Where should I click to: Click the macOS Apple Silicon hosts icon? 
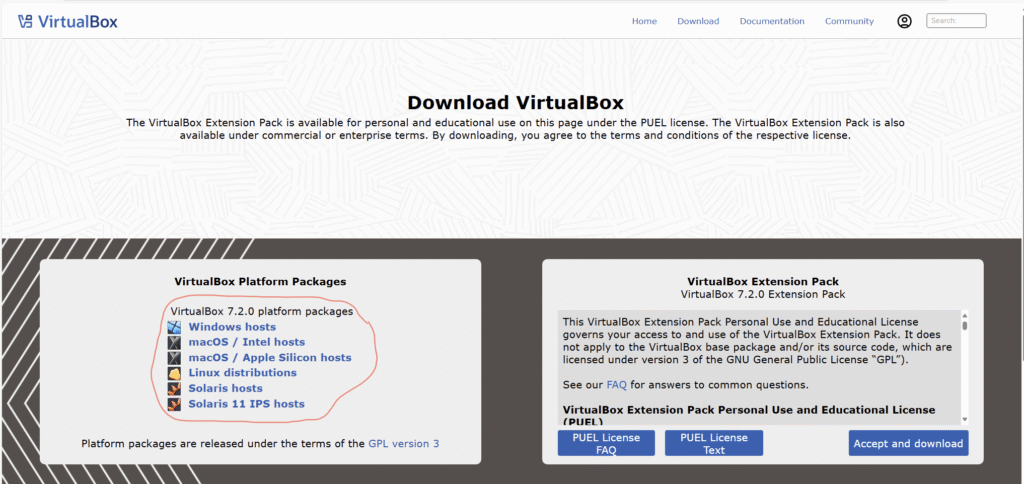[x=175, y=357]
